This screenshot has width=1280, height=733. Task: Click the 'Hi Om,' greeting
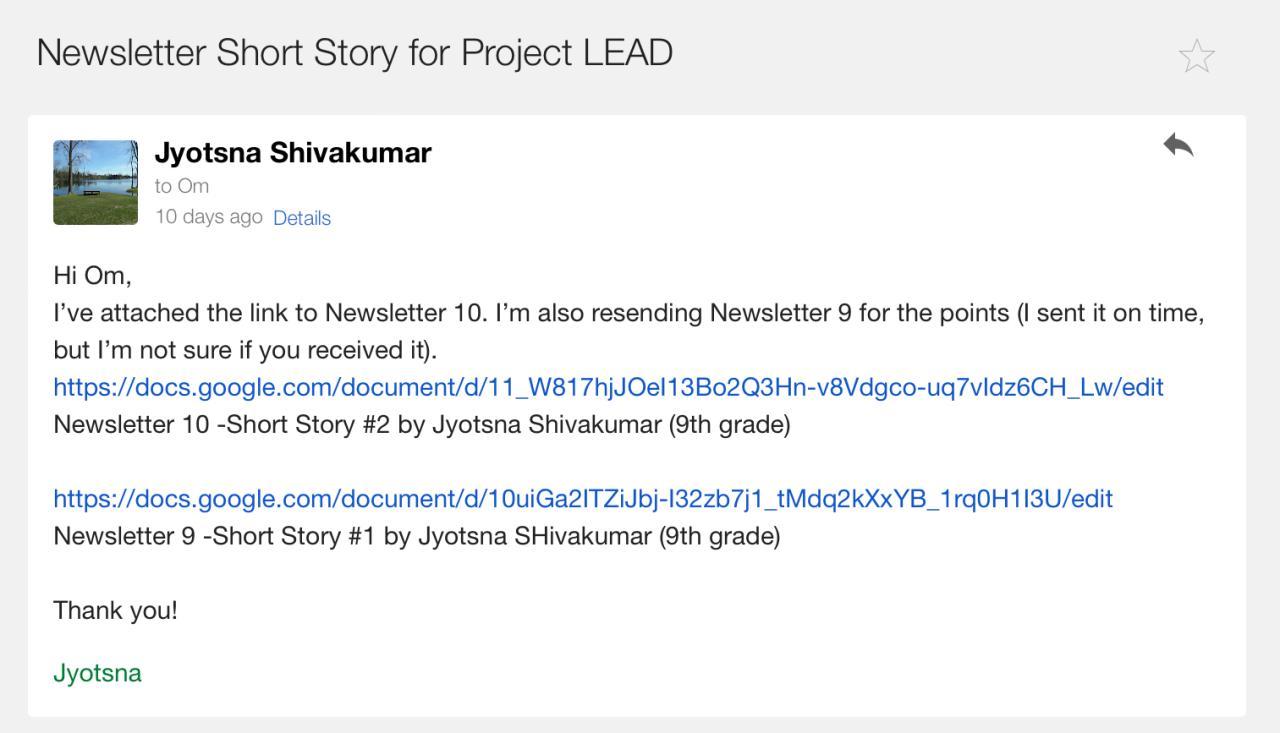click(92, 275)
